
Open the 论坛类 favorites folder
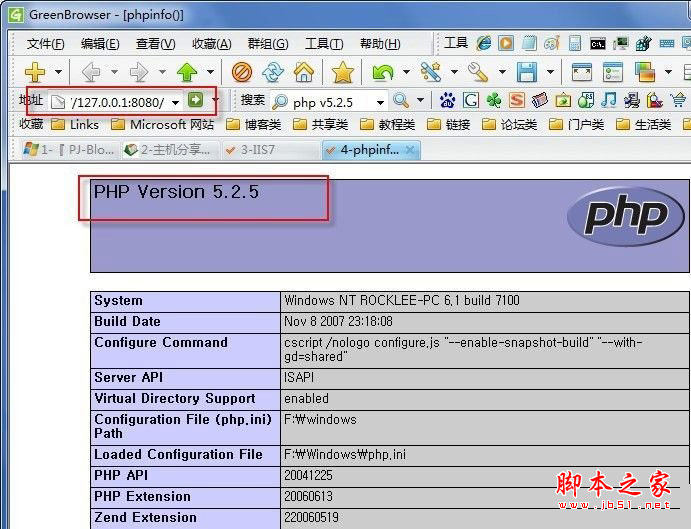(509, 125)
